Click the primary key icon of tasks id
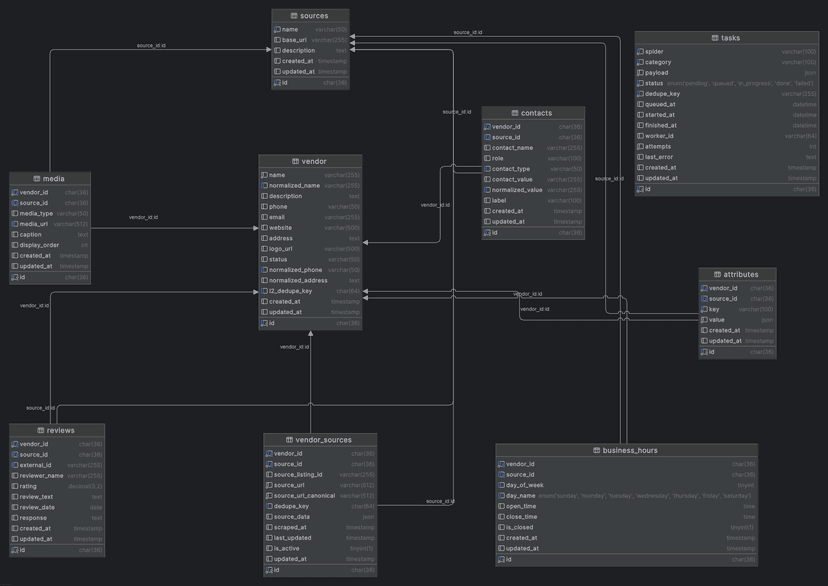Viewport: 828px width, 586px height. [641, 189]
